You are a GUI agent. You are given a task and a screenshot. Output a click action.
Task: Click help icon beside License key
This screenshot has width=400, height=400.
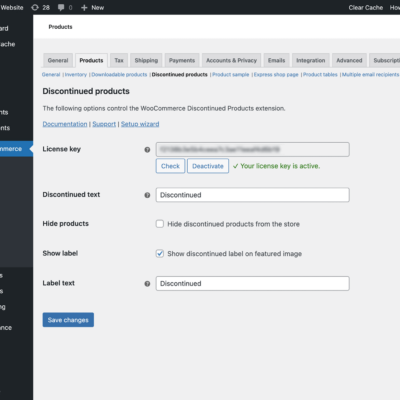point(147,150)
